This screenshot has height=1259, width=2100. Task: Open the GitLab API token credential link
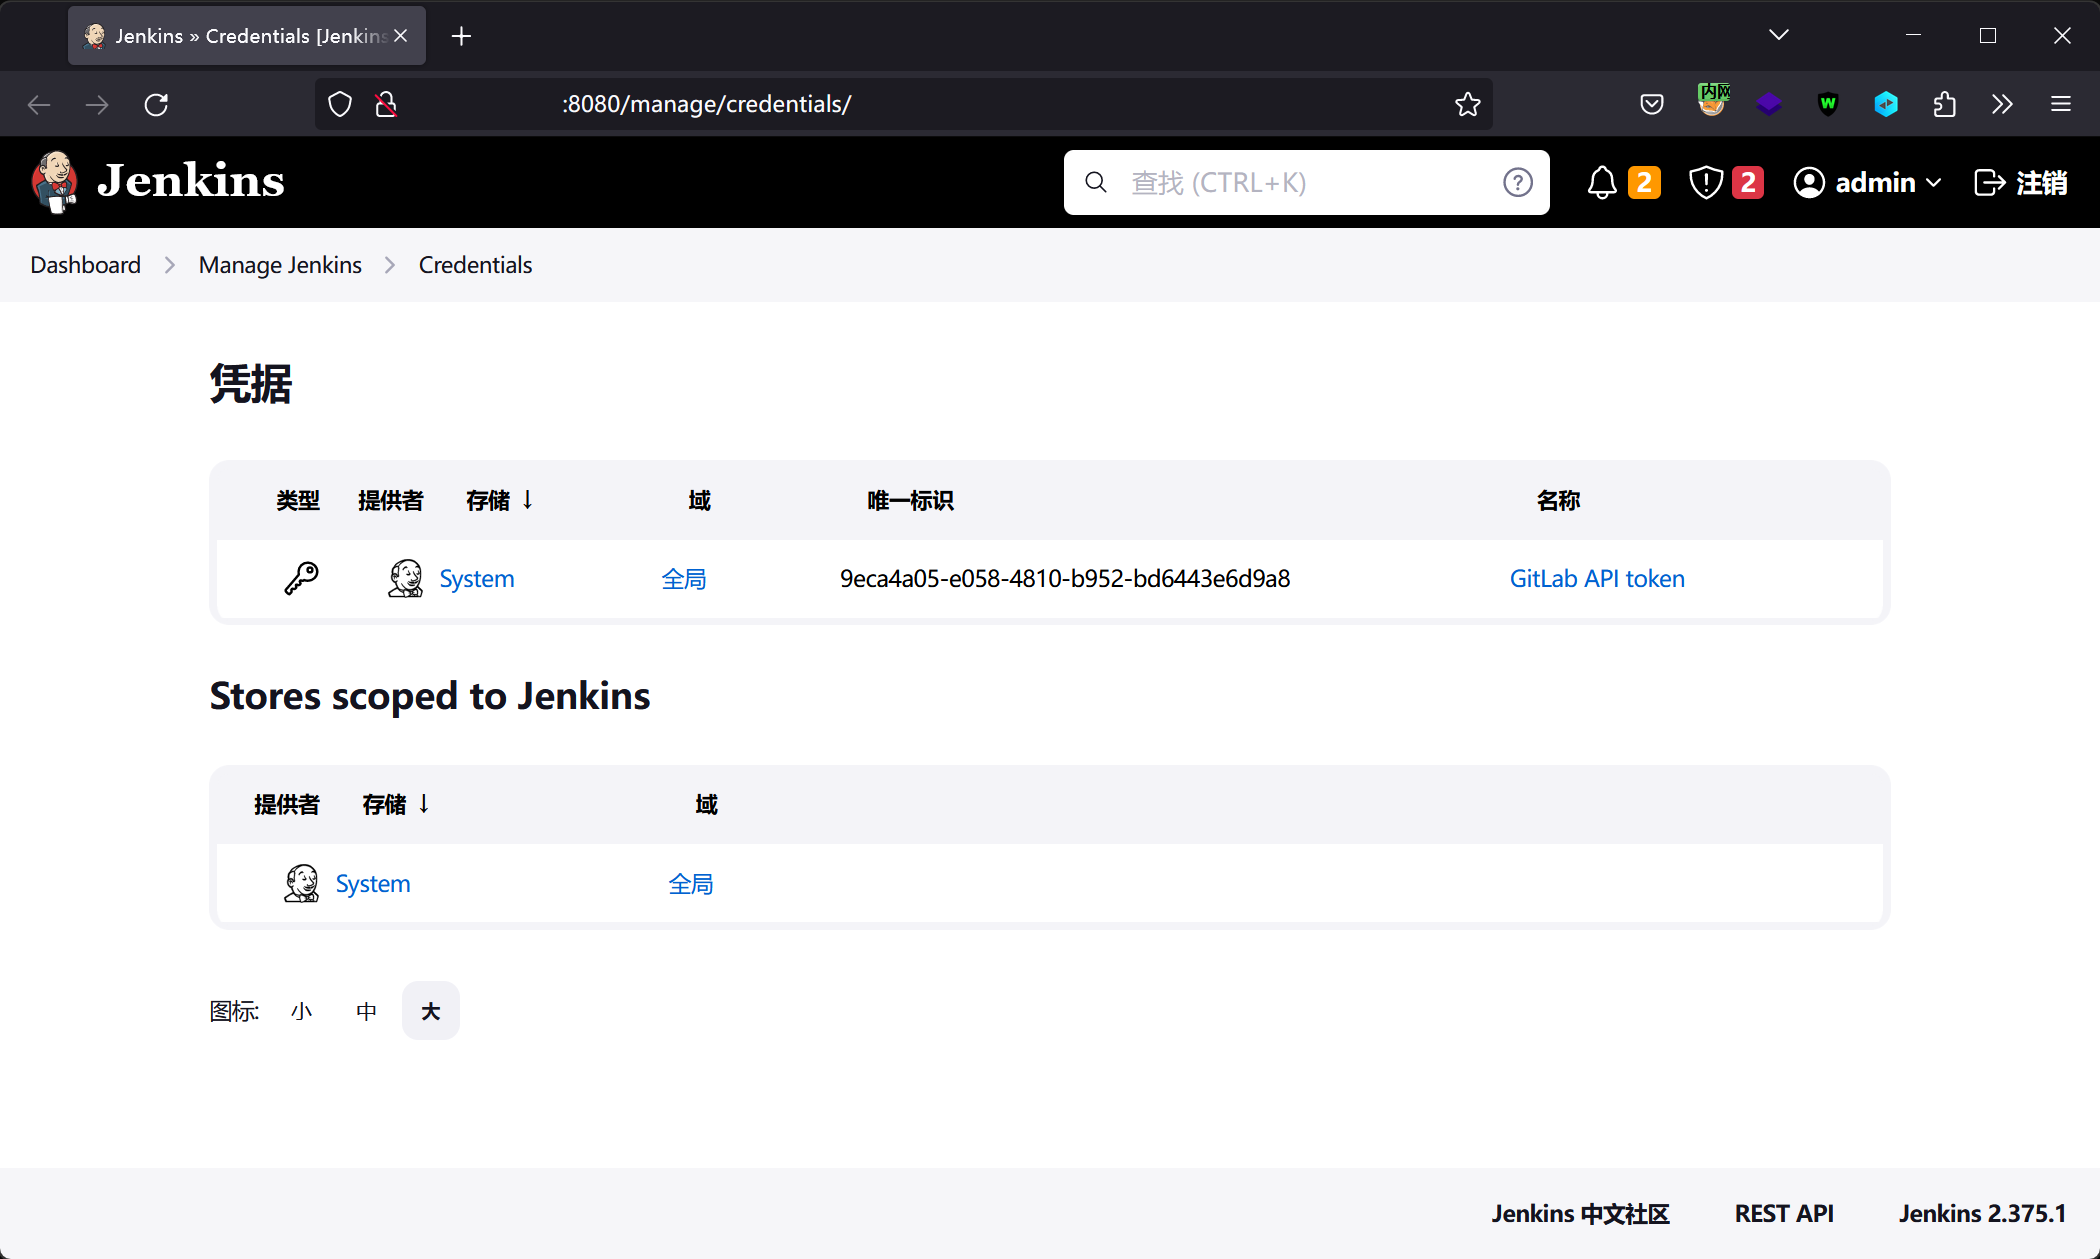point(1597,578)
